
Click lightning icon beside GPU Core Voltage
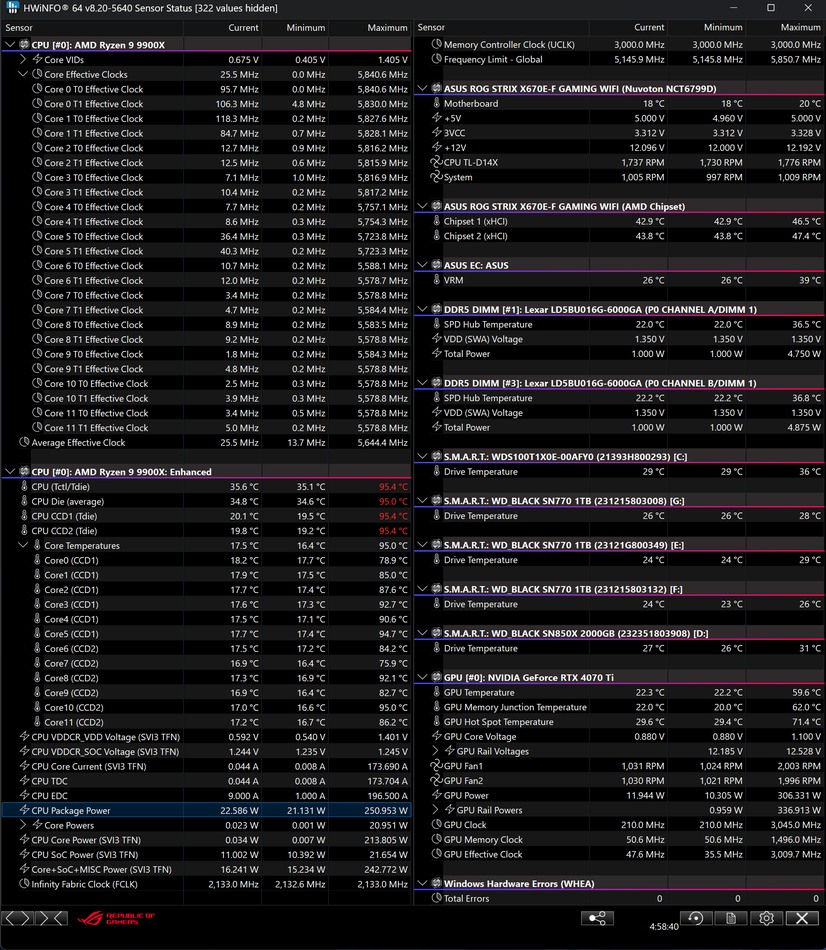click(x=436, y=737)
